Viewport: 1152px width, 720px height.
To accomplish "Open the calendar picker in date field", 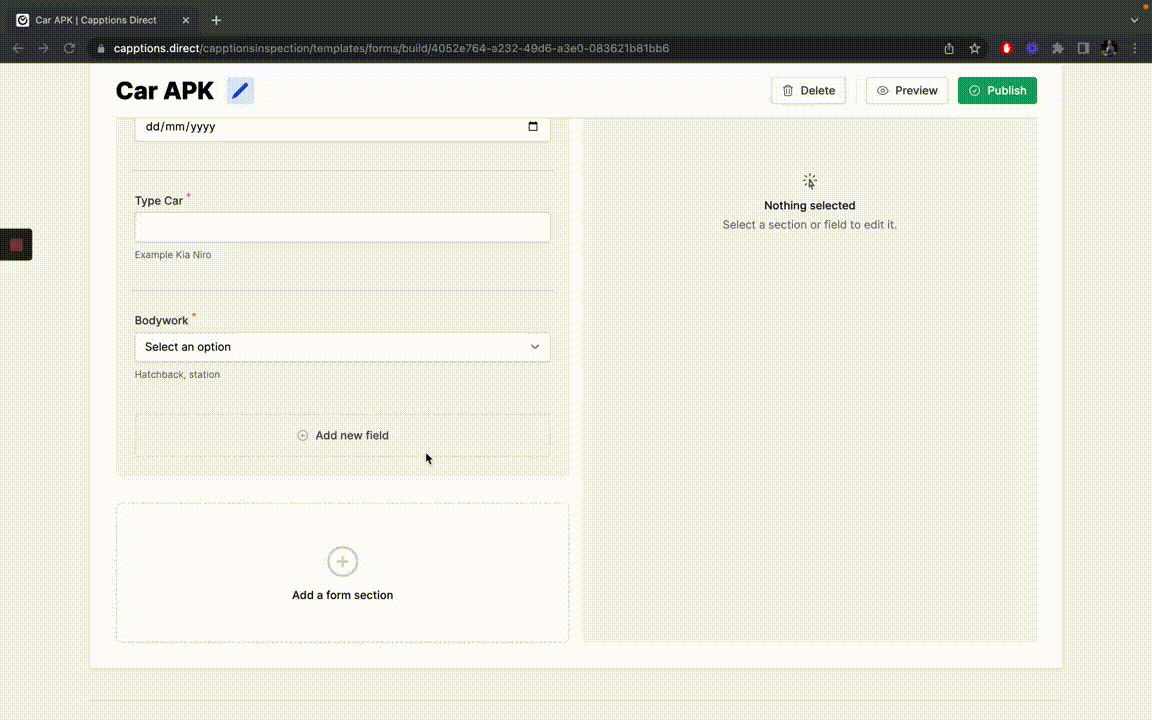I will [533, 126].
